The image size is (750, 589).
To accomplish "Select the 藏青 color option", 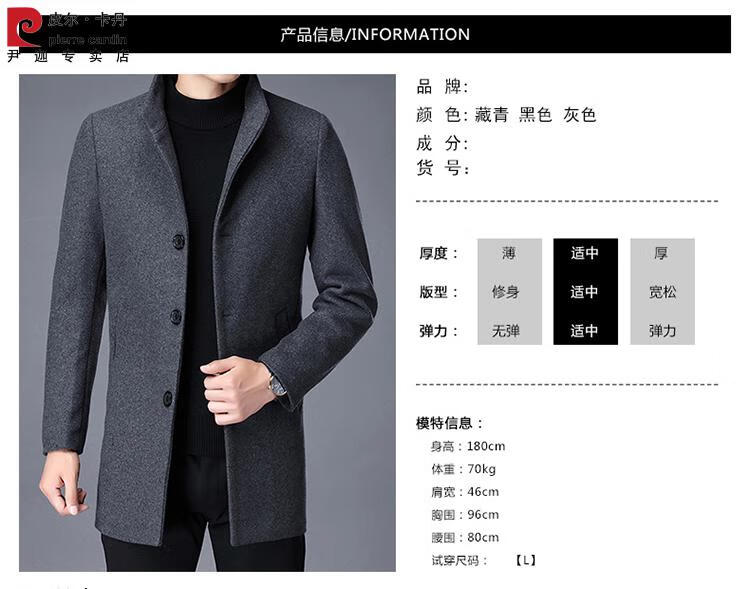I will pyautogui.click(x=491, y=115).
